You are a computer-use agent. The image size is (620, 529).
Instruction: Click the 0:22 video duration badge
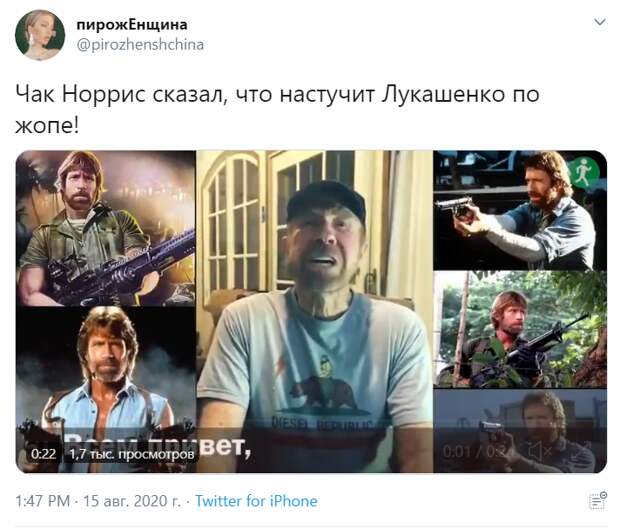click(43, 453)
